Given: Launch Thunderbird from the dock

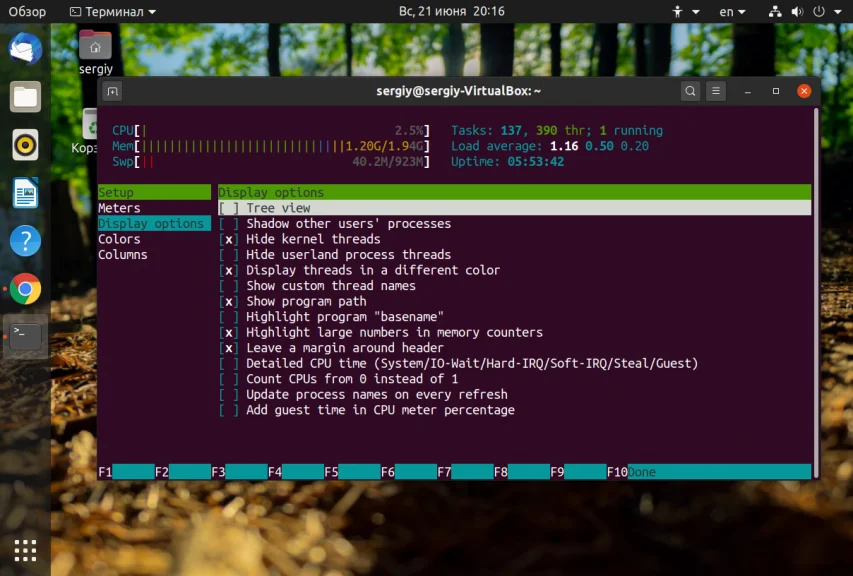Looking at the screenshot, I should [25, 49].
